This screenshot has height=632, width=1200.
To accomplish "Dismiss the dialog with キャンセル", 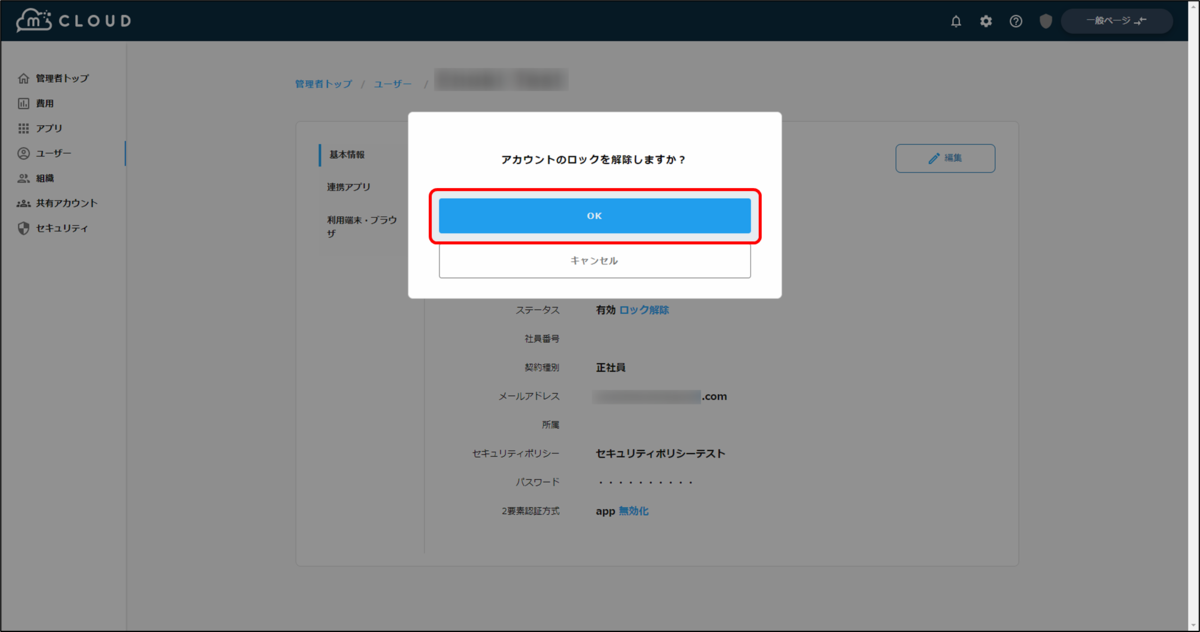I will click(595, 260).
